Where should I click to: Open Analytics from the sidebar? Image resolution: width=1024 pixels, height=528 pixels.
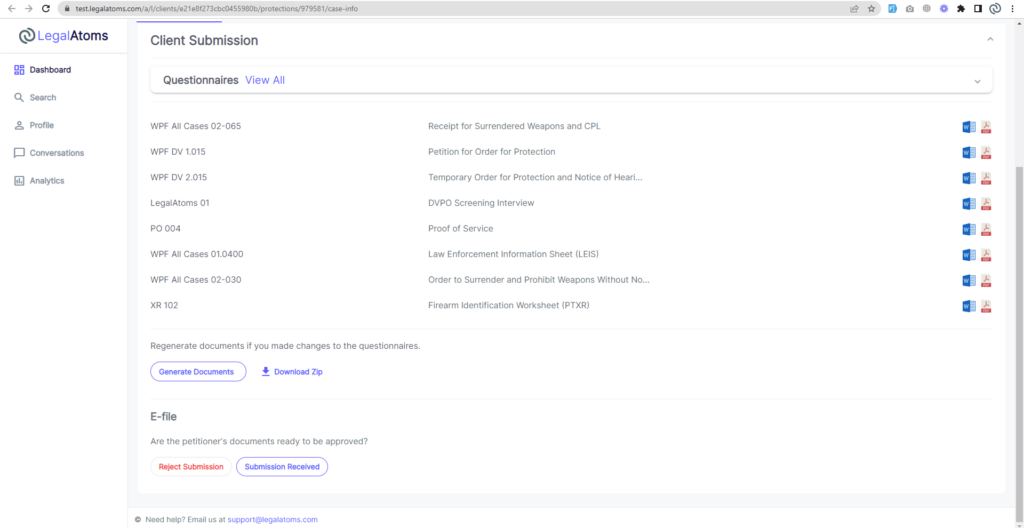click(x=46, y=181)
